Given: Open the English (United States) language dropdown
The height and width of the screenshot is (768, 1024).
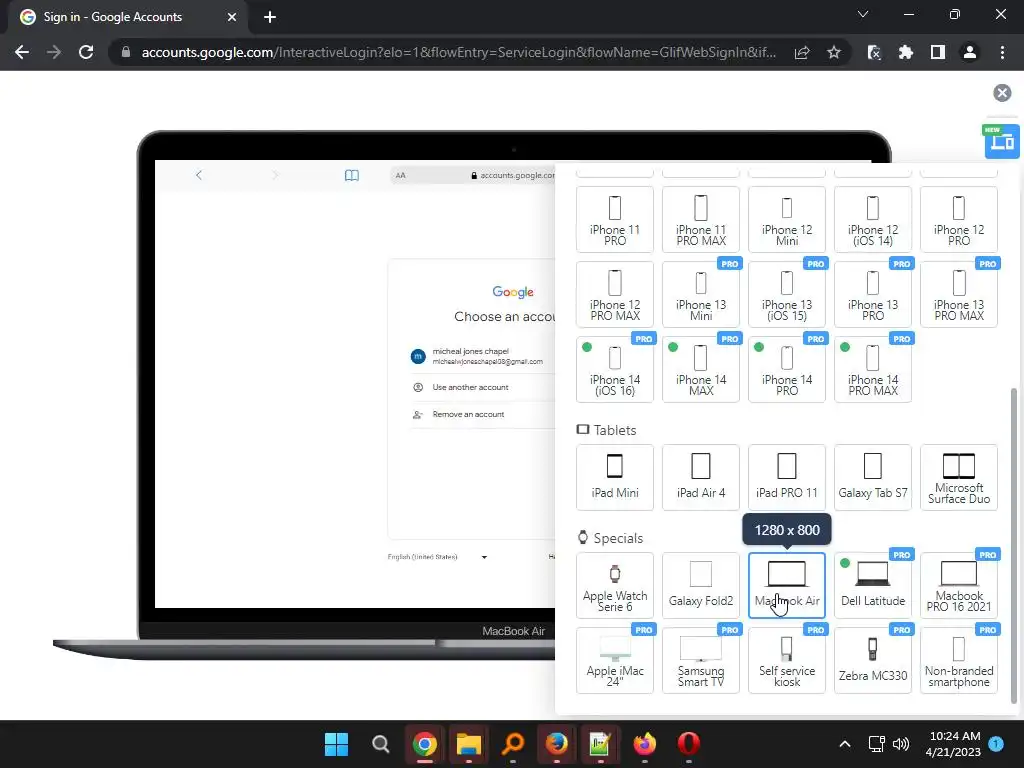Looking at the screenshot, I should click(438, 557).
